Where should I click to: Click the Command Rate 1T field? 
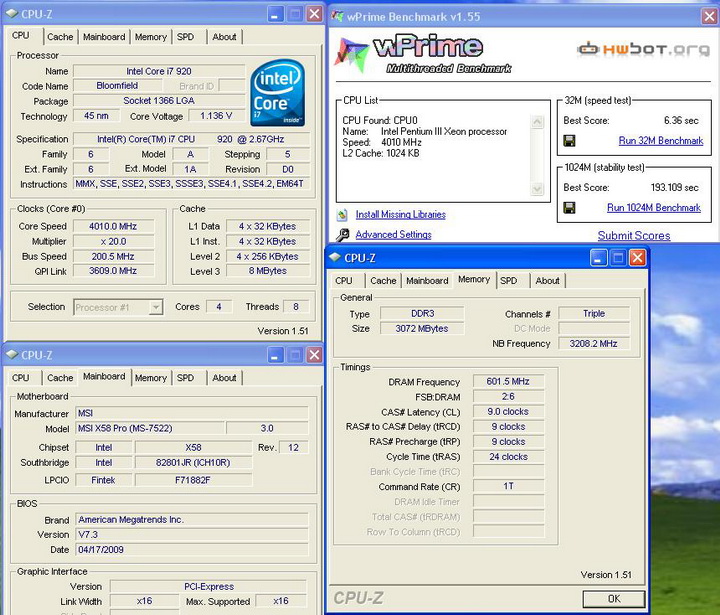508,486
